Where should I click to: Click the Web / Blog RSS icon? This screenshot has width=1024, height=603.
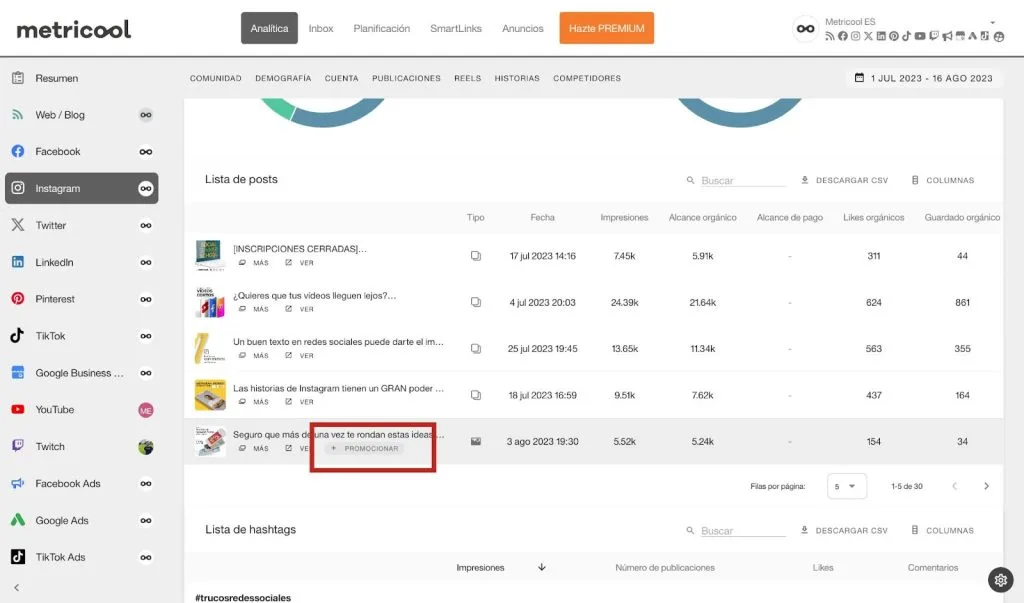click(18, 115)
